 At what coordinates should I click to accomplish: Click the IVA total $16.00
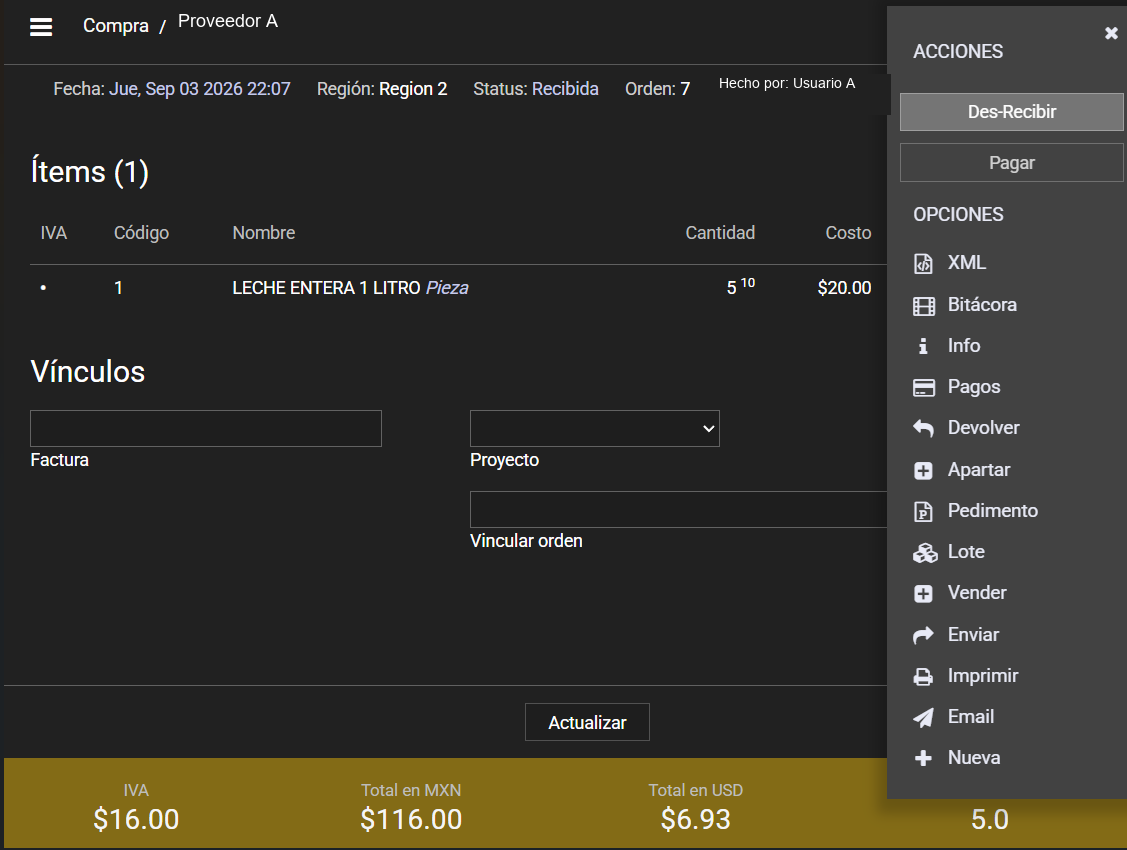pos(136,819)
